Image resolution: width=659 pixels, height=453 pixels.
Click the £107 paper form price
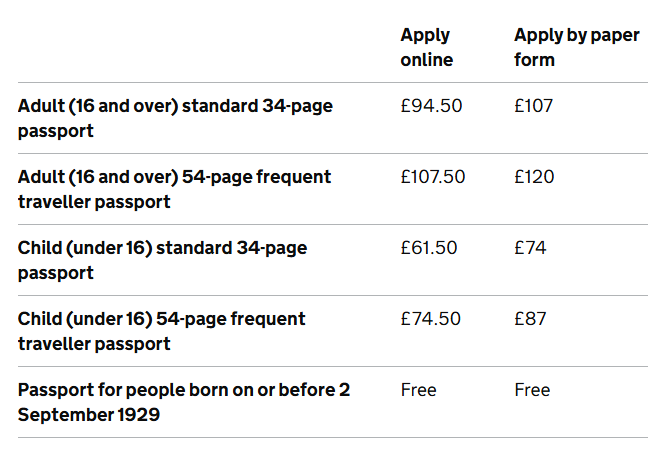pyautogui.click(x=533, y=106)
